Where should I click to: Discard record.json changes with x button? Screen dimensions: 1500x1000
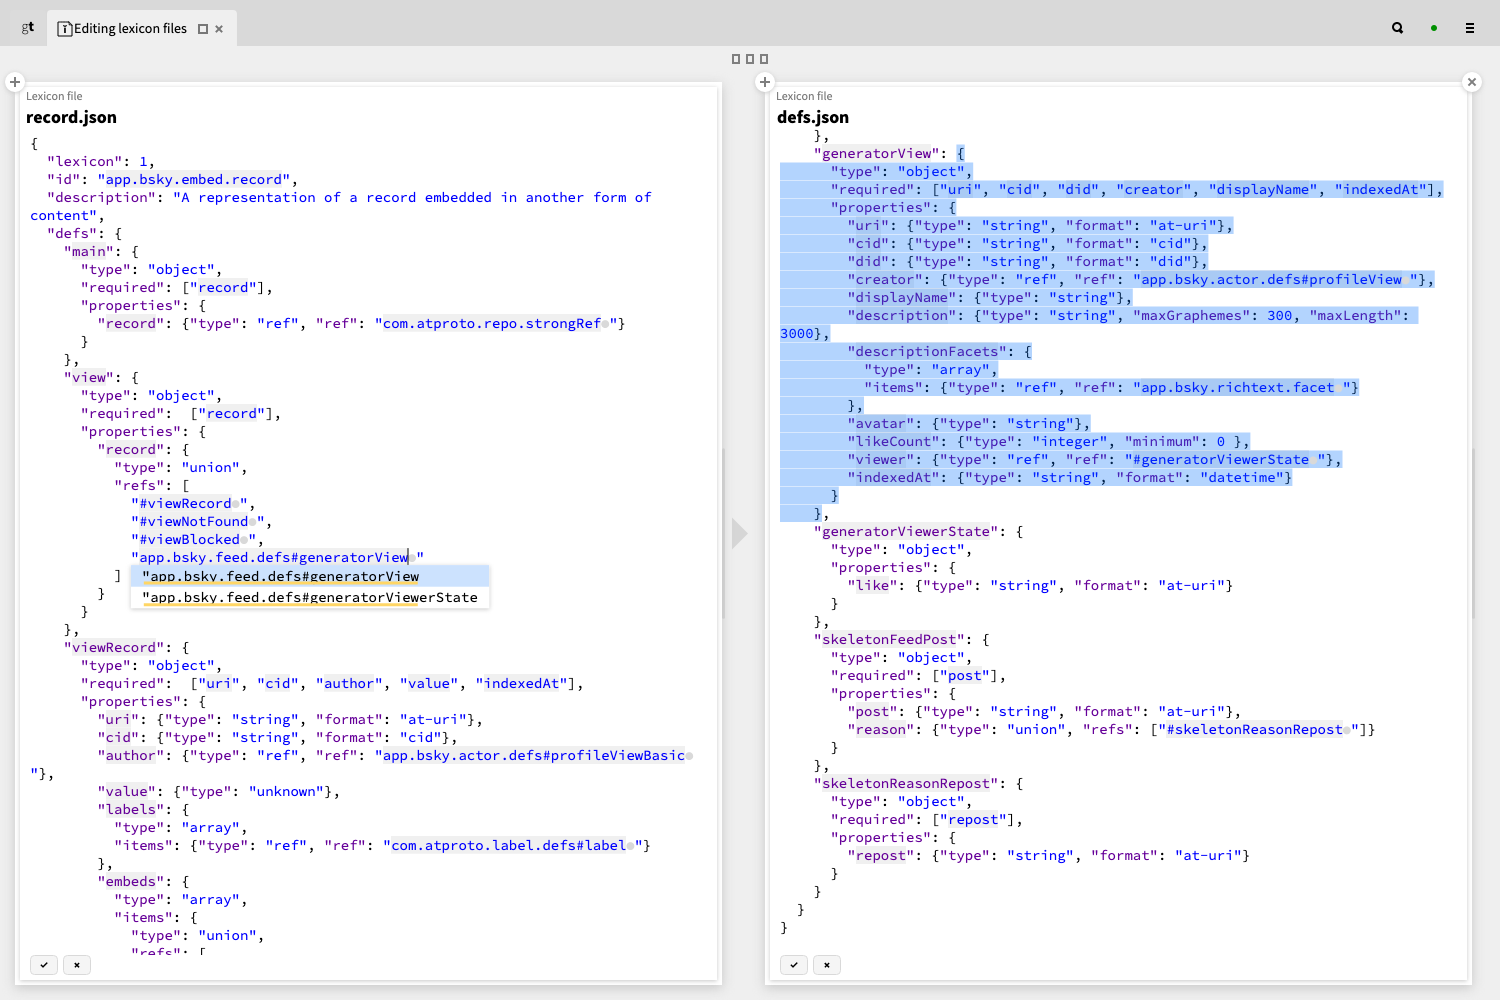77,965
